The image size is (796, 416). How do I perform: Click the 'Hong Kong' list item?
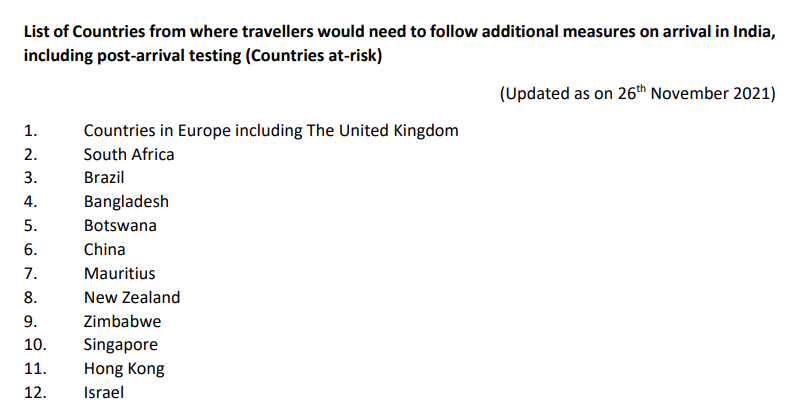coord(124,369)
